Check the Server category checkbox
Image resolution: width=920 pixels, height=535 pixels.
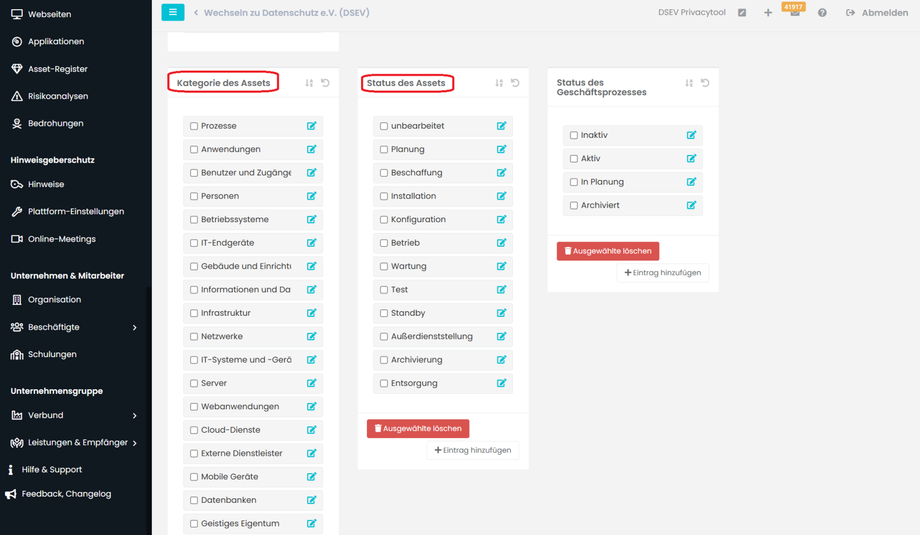pyautogui.click(x=194, y=383)
